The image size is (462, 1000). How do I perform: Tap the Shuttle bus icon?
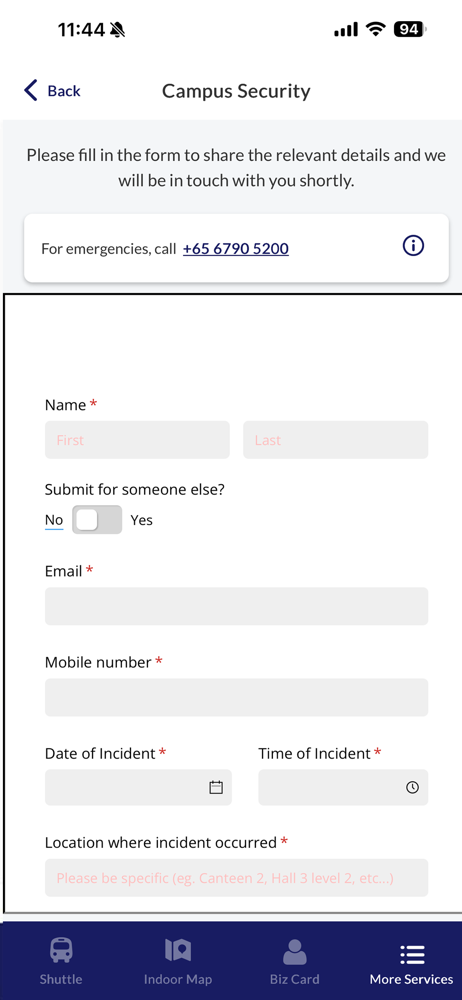point(61,951)
